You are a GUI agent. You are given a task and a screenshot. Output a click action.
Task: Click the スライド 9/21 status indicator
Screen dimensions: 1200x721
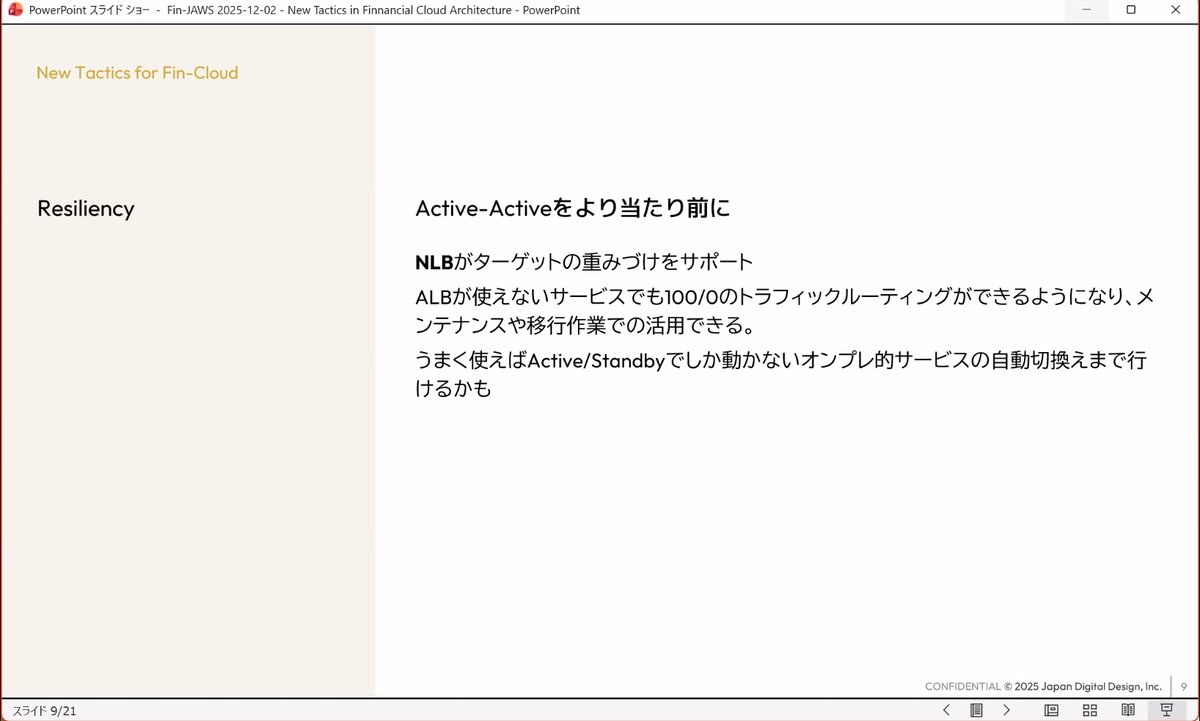pyautogui.click(x=44, y=711)
